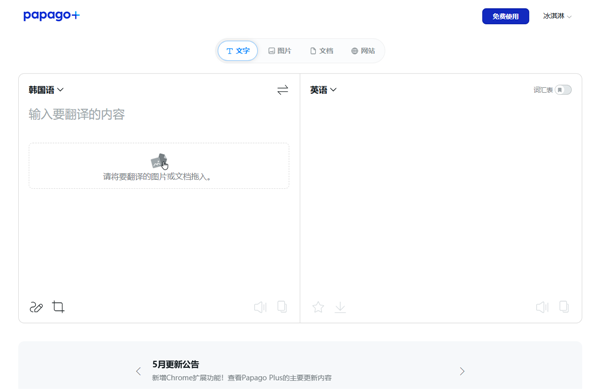Copy the translated text
This screenshot has width=600, height=390.
pos(564,307)
